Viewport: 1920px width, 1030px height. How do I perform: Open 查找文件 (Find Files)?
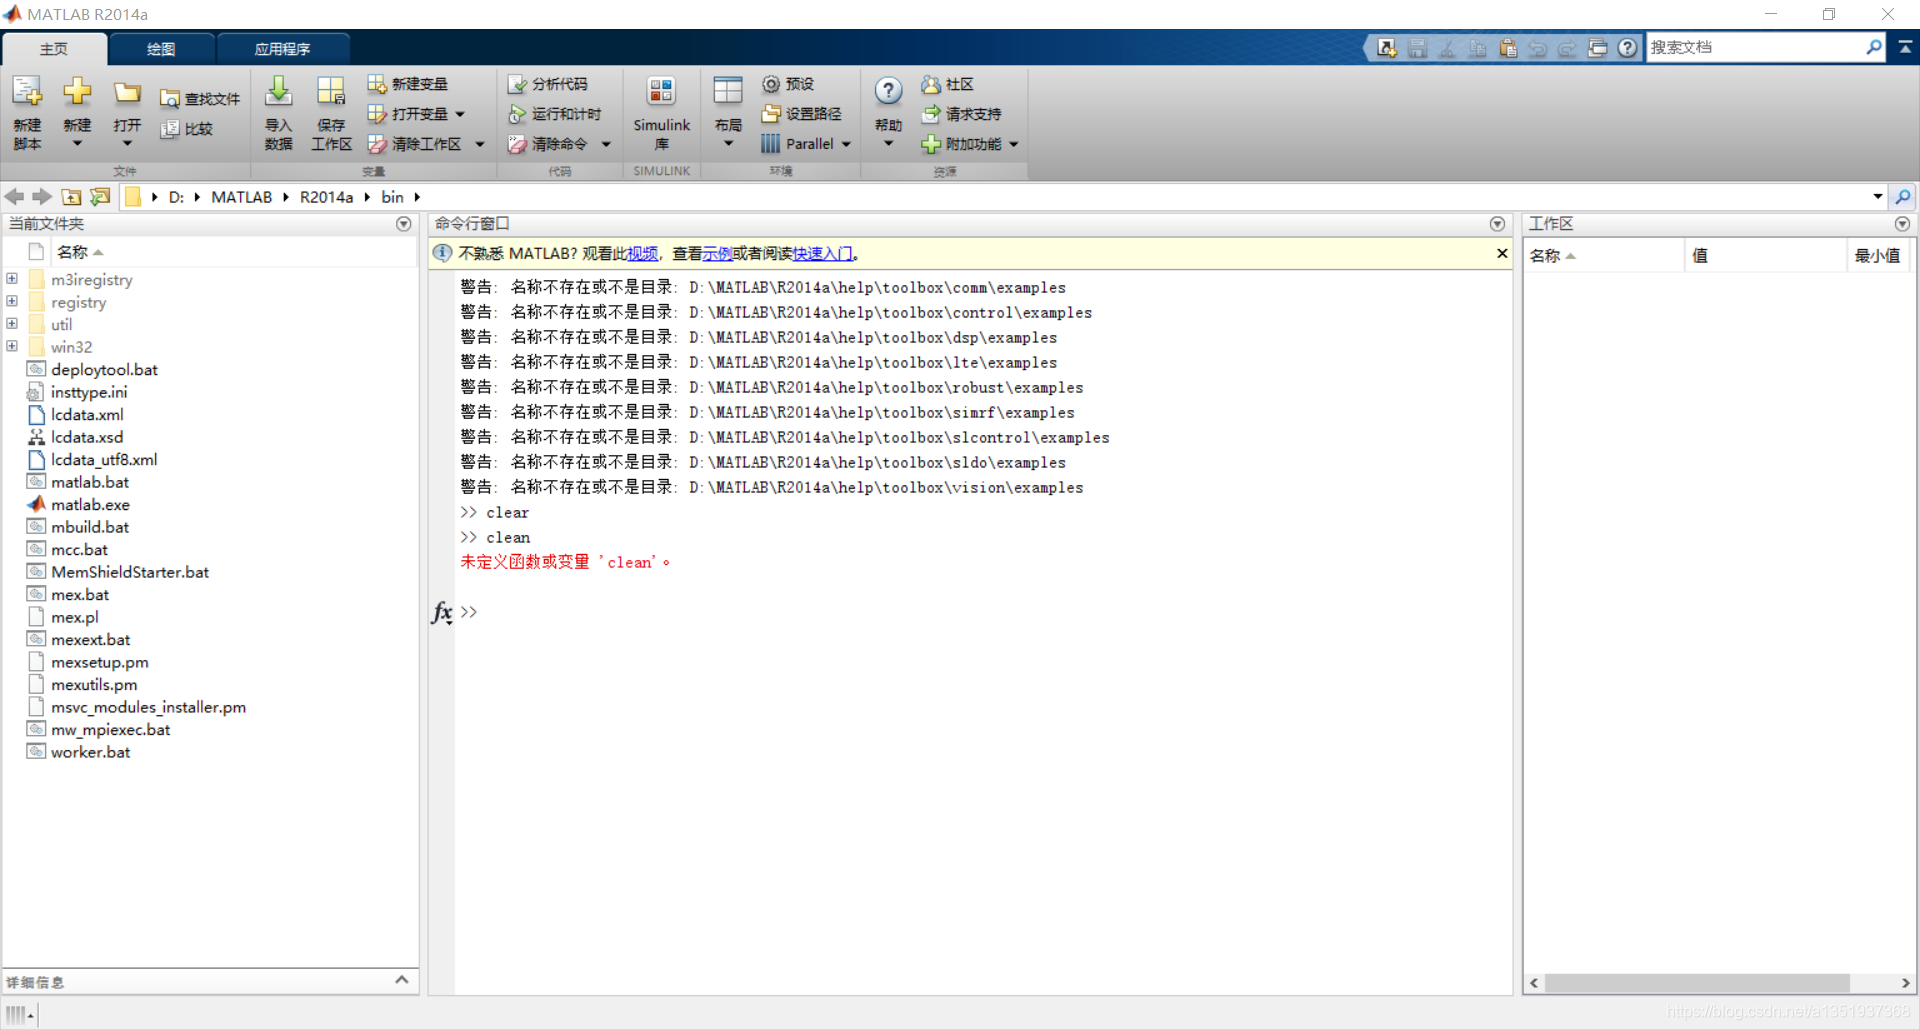[200, 99]
